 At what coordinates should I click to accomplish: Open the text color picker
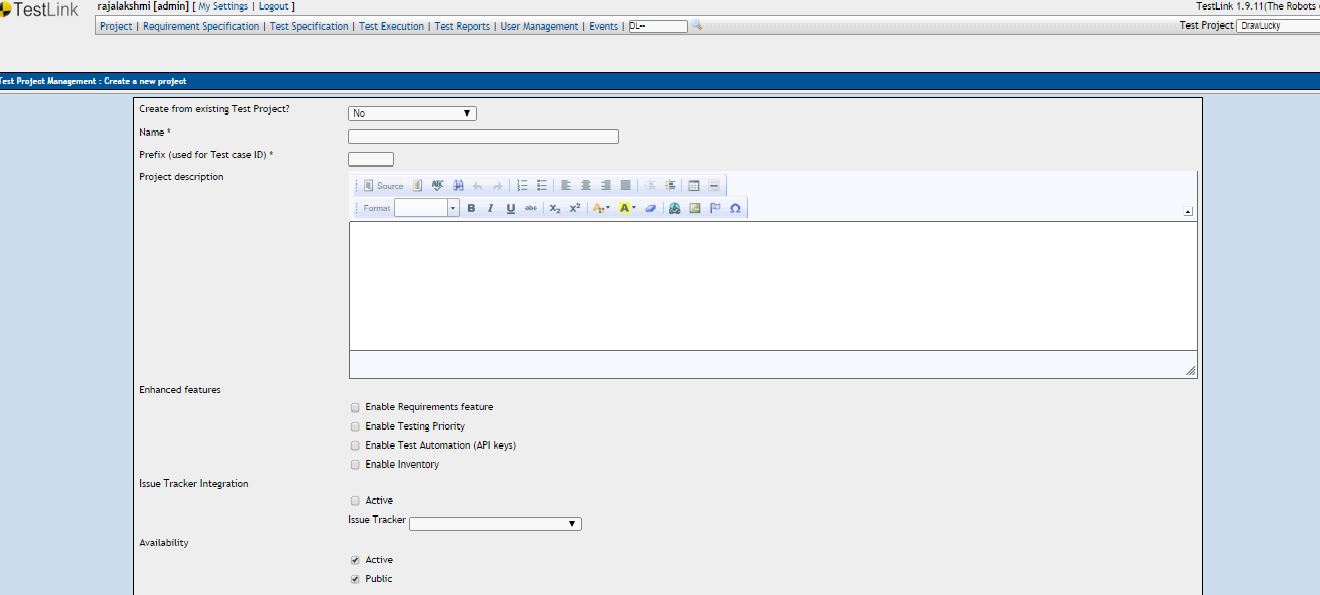point(601,208)
